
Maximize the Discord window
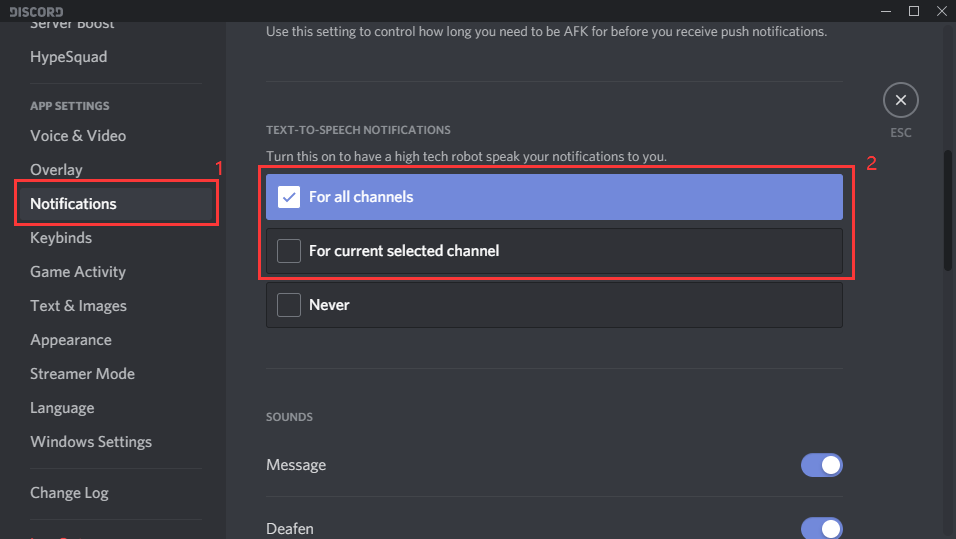(913, 11)
